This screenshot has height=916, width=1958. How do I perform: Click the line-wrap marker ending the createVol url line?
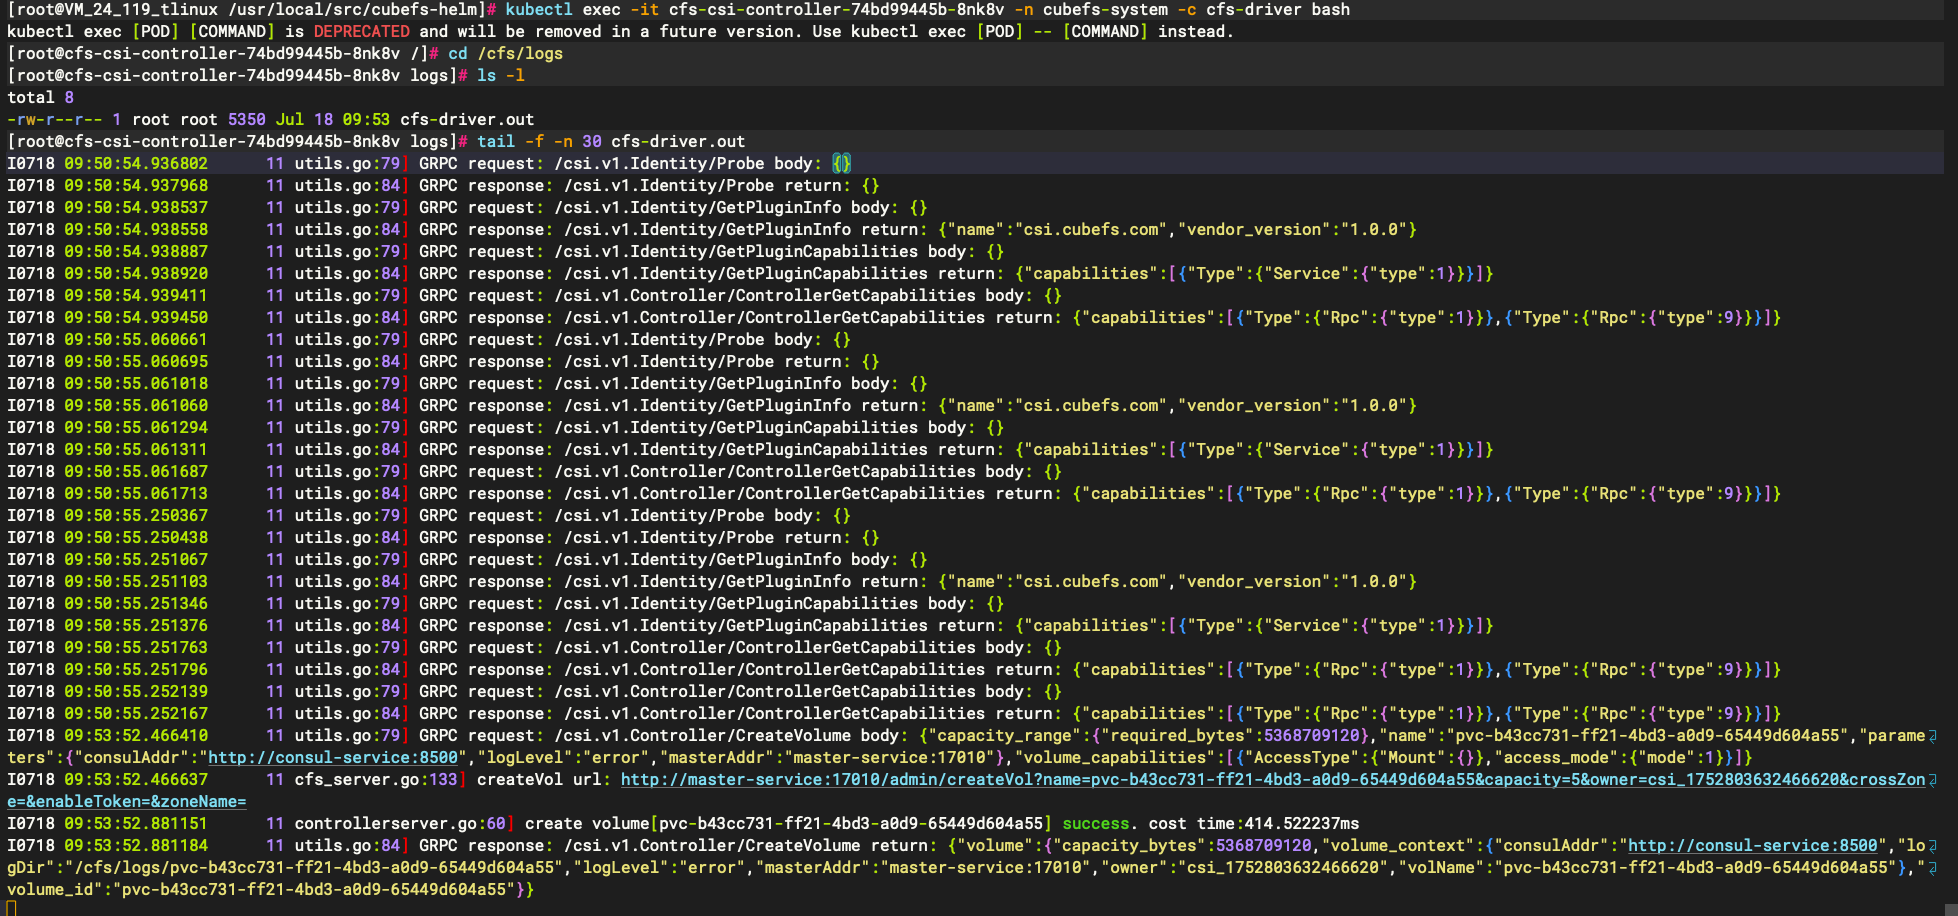[x=1932, y=779]
